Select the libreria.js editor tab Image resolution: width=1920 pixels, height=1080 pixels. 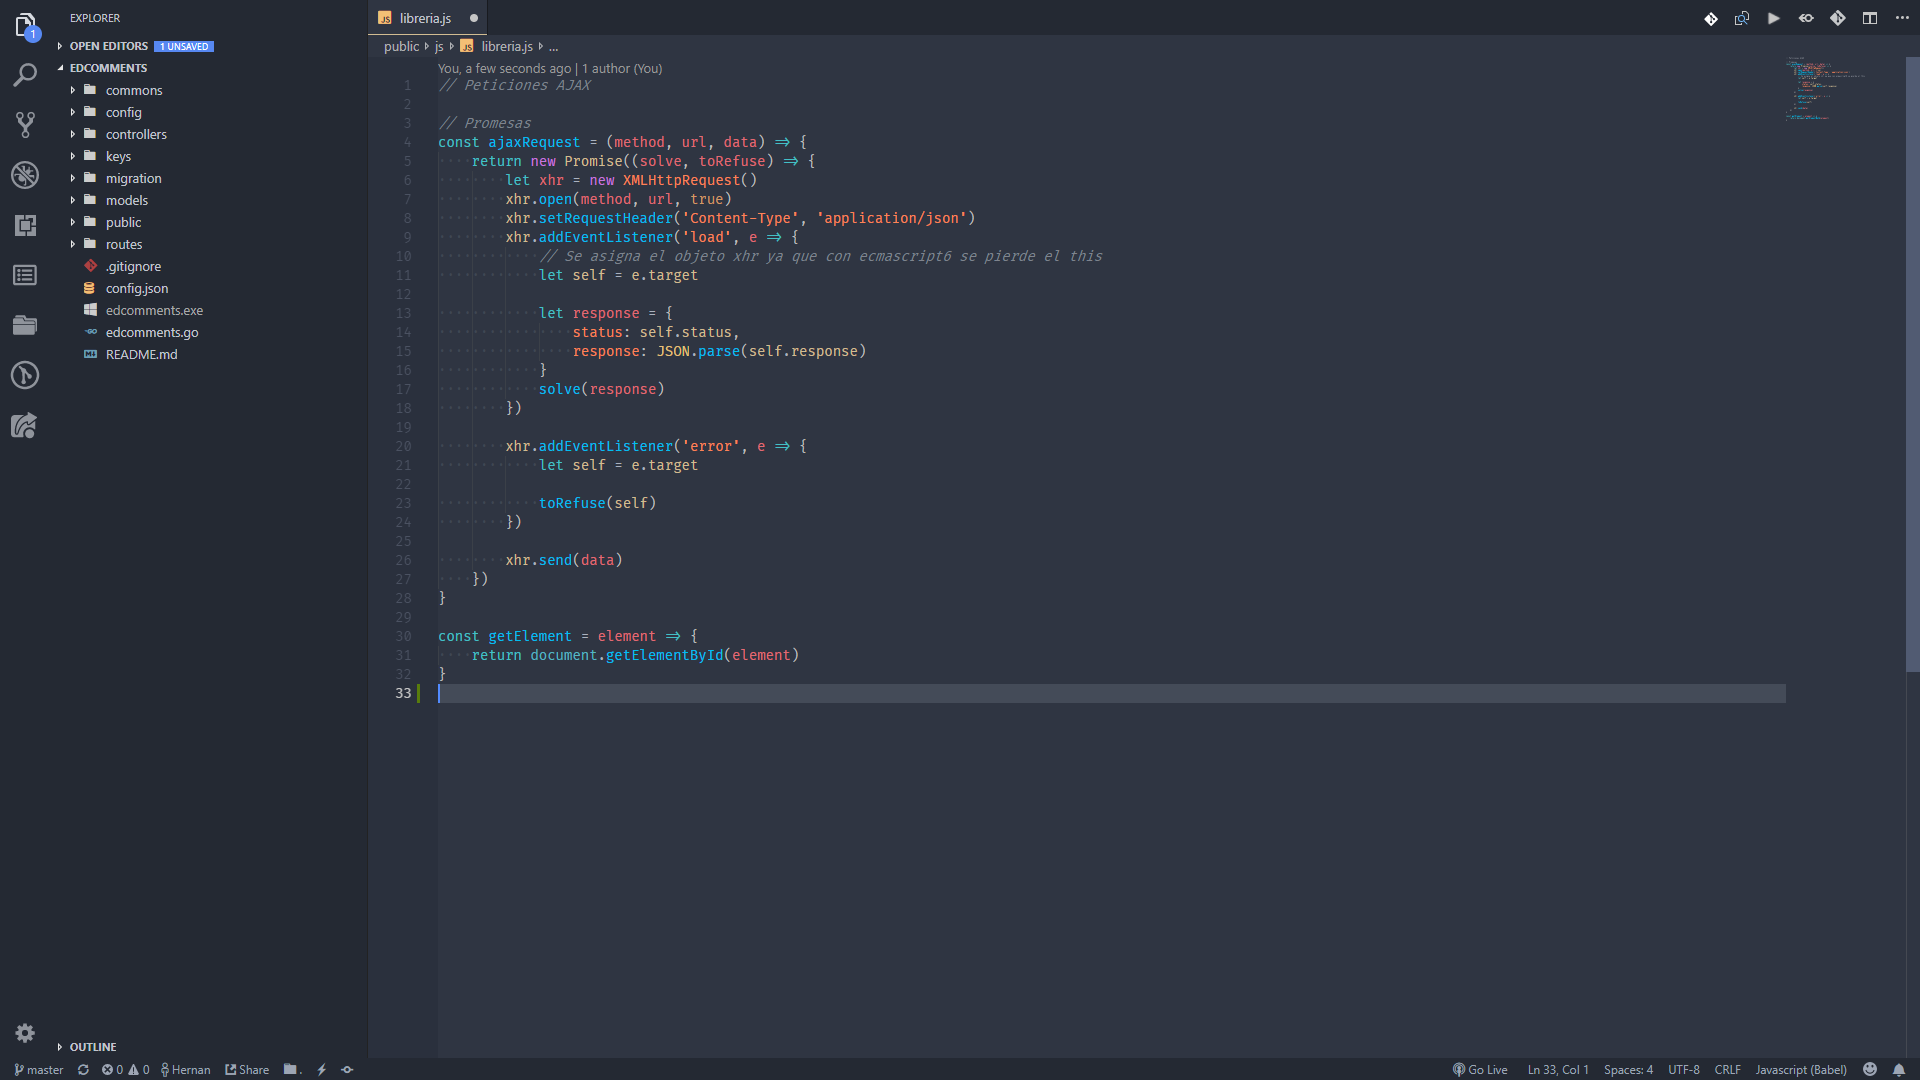coord(425,18)
